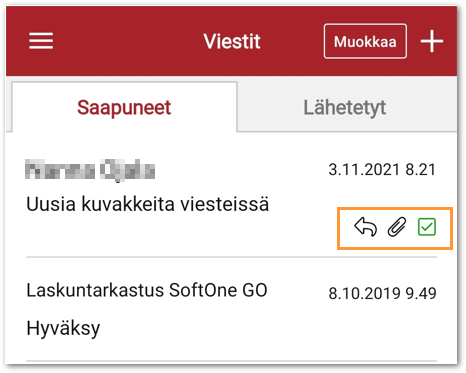466x373 pixels.
Task: Click the divider below first message
Action: tap(231, 257)
